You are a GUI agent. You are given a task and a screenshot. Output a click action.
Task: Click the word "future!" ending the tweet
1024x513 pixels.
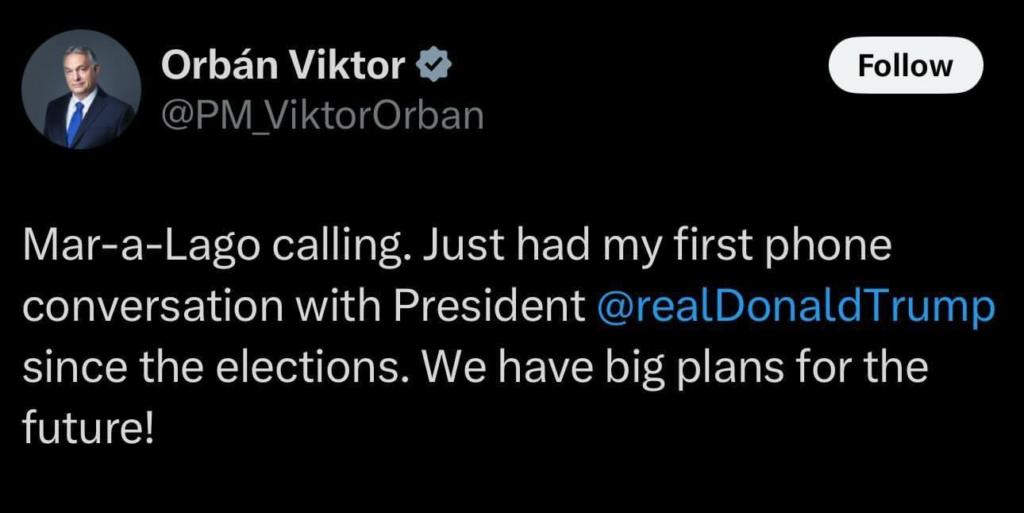pyautogui.click(x=88, y=429)
